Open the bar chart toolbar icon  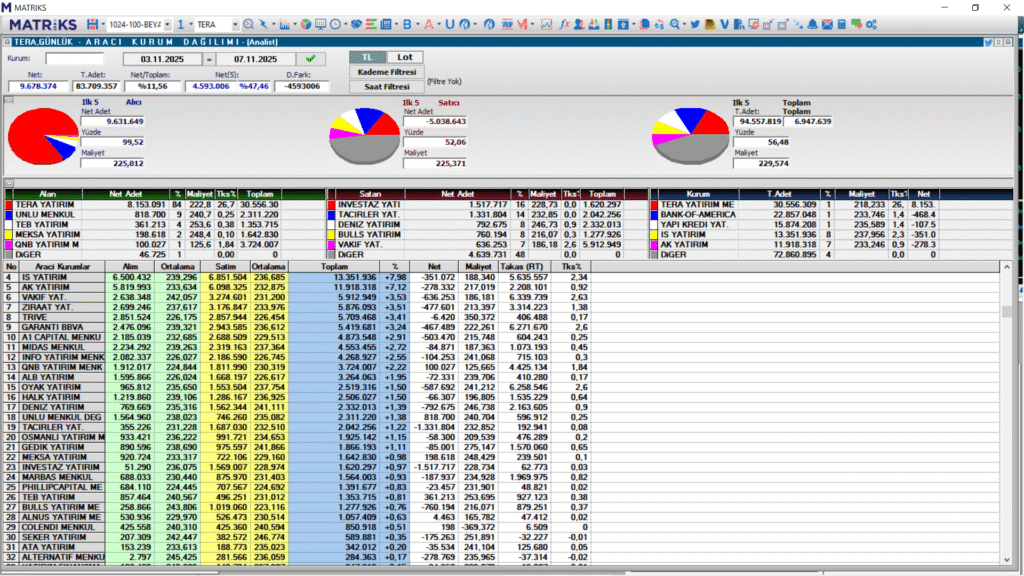tap(285, 24)
